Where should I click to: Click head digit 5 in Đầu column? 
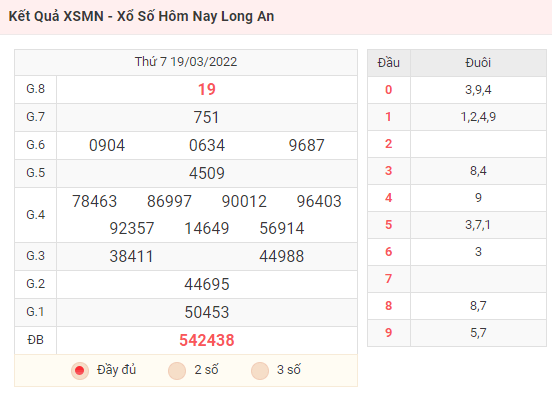coord(389,225)
